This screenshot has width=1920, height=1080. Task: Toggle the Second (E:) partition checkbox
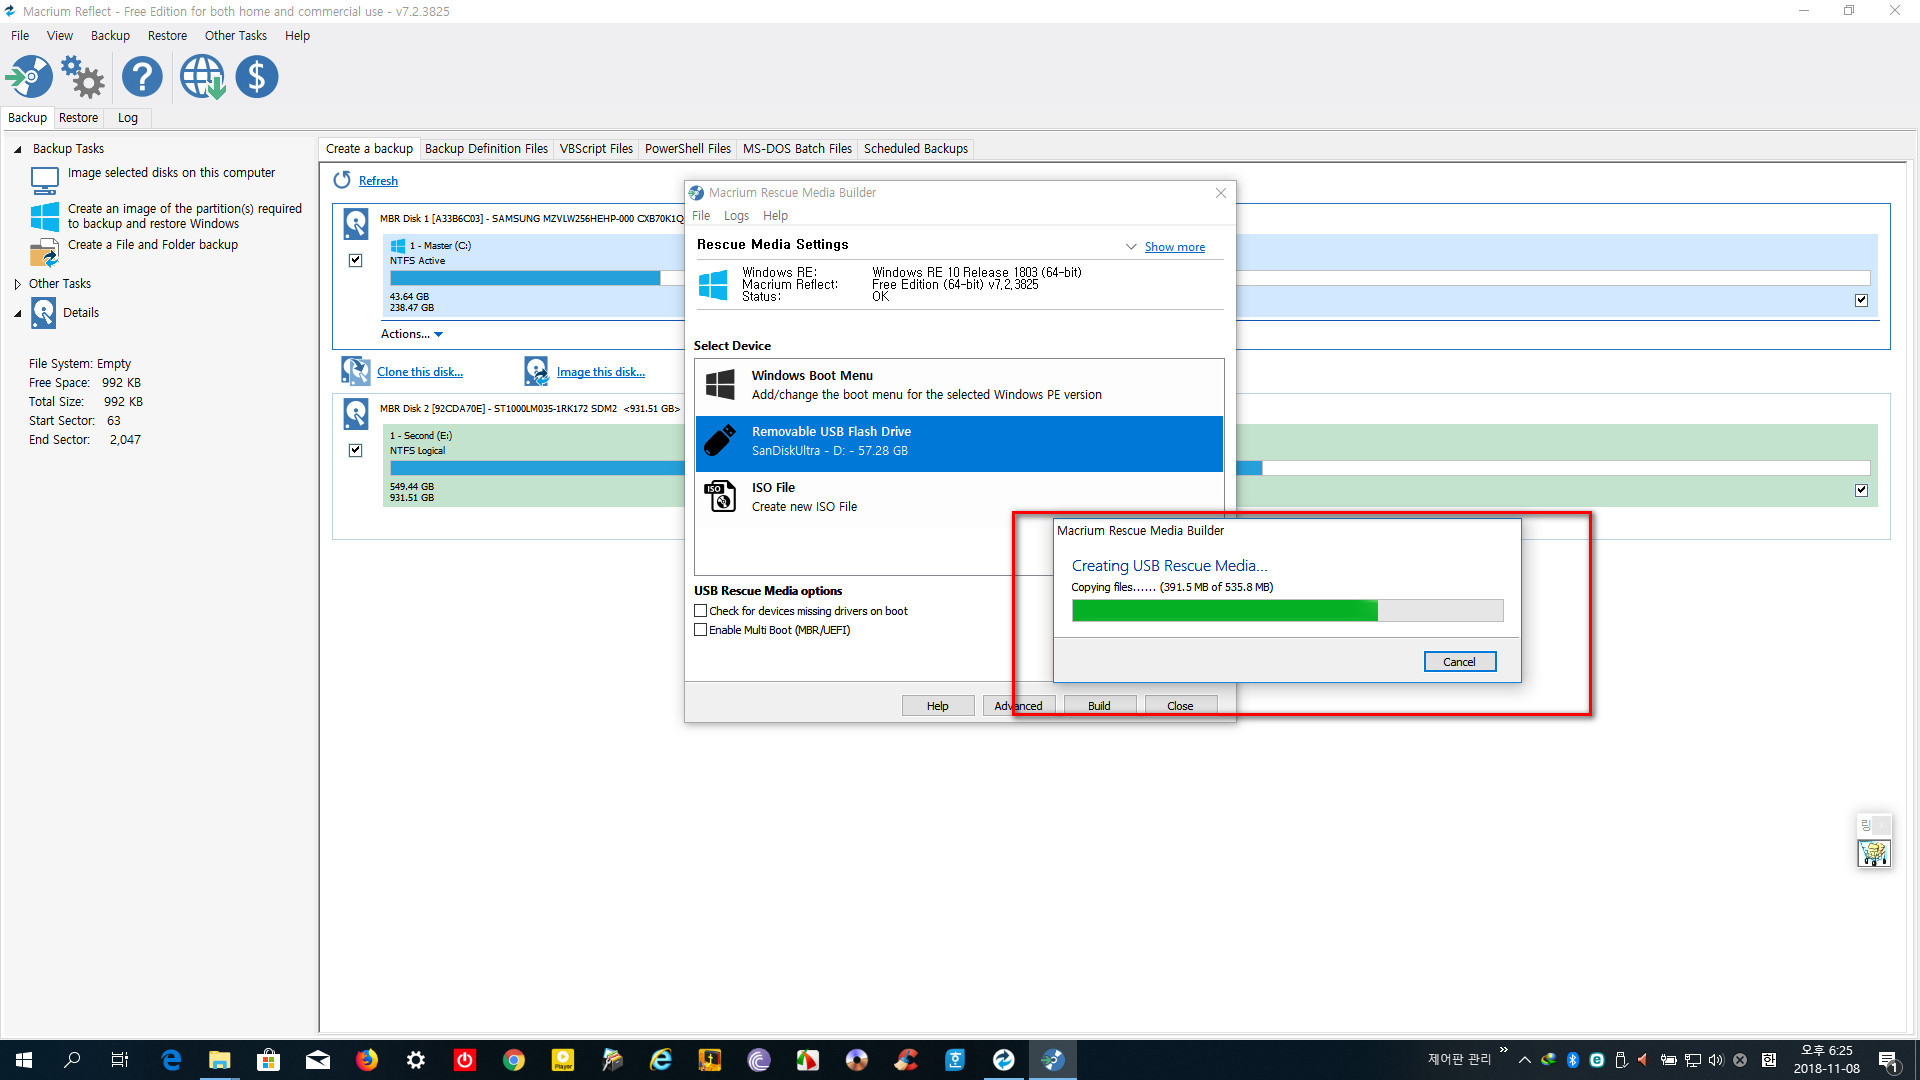click(x=1861, y=490)
